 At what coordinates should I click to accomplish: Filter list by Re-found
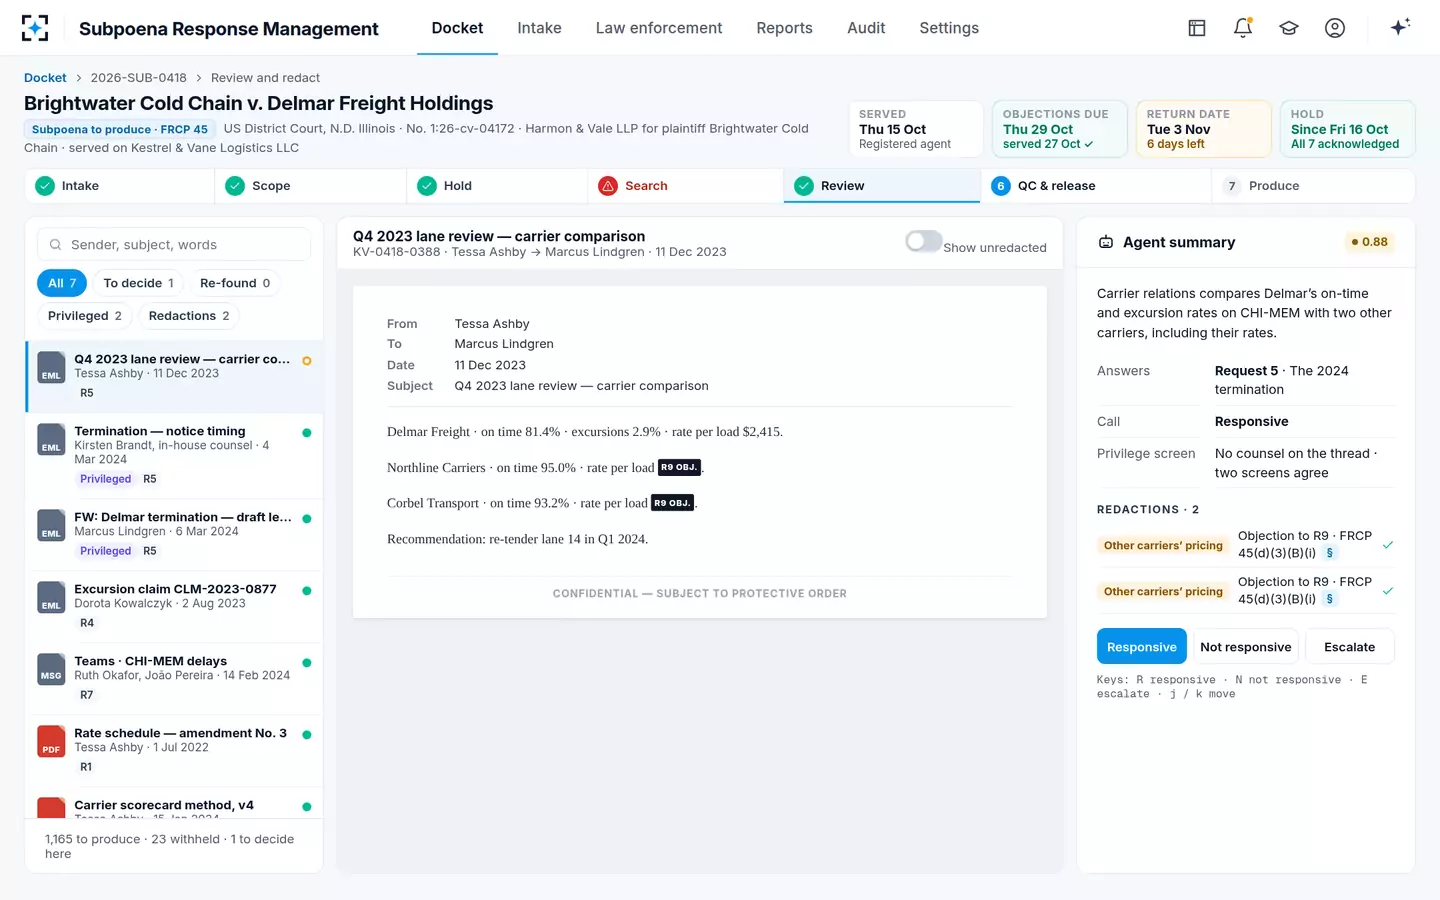tap(235, 283)
